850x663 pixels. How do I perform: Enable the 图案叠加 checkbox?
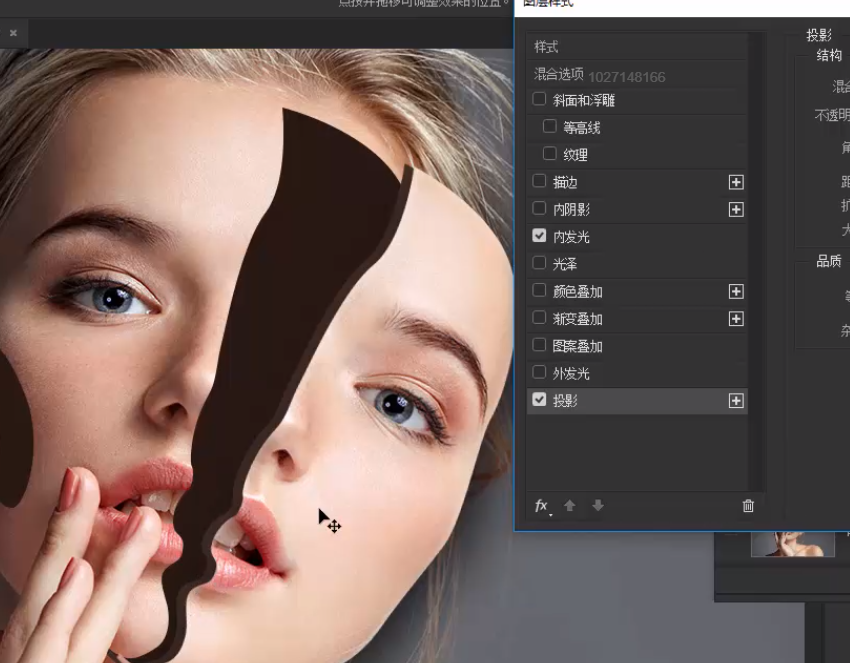pos(539,345)
